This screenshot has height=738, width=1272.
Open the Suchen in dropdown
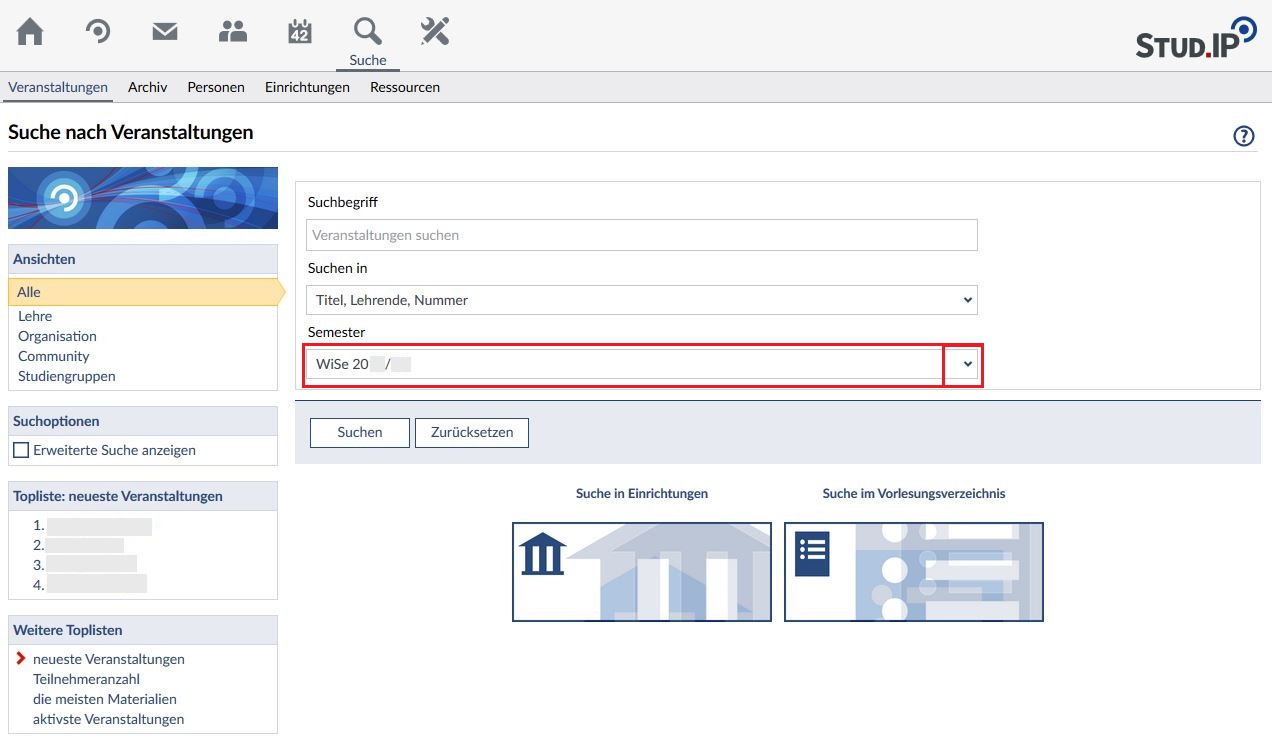click(641, 300)
